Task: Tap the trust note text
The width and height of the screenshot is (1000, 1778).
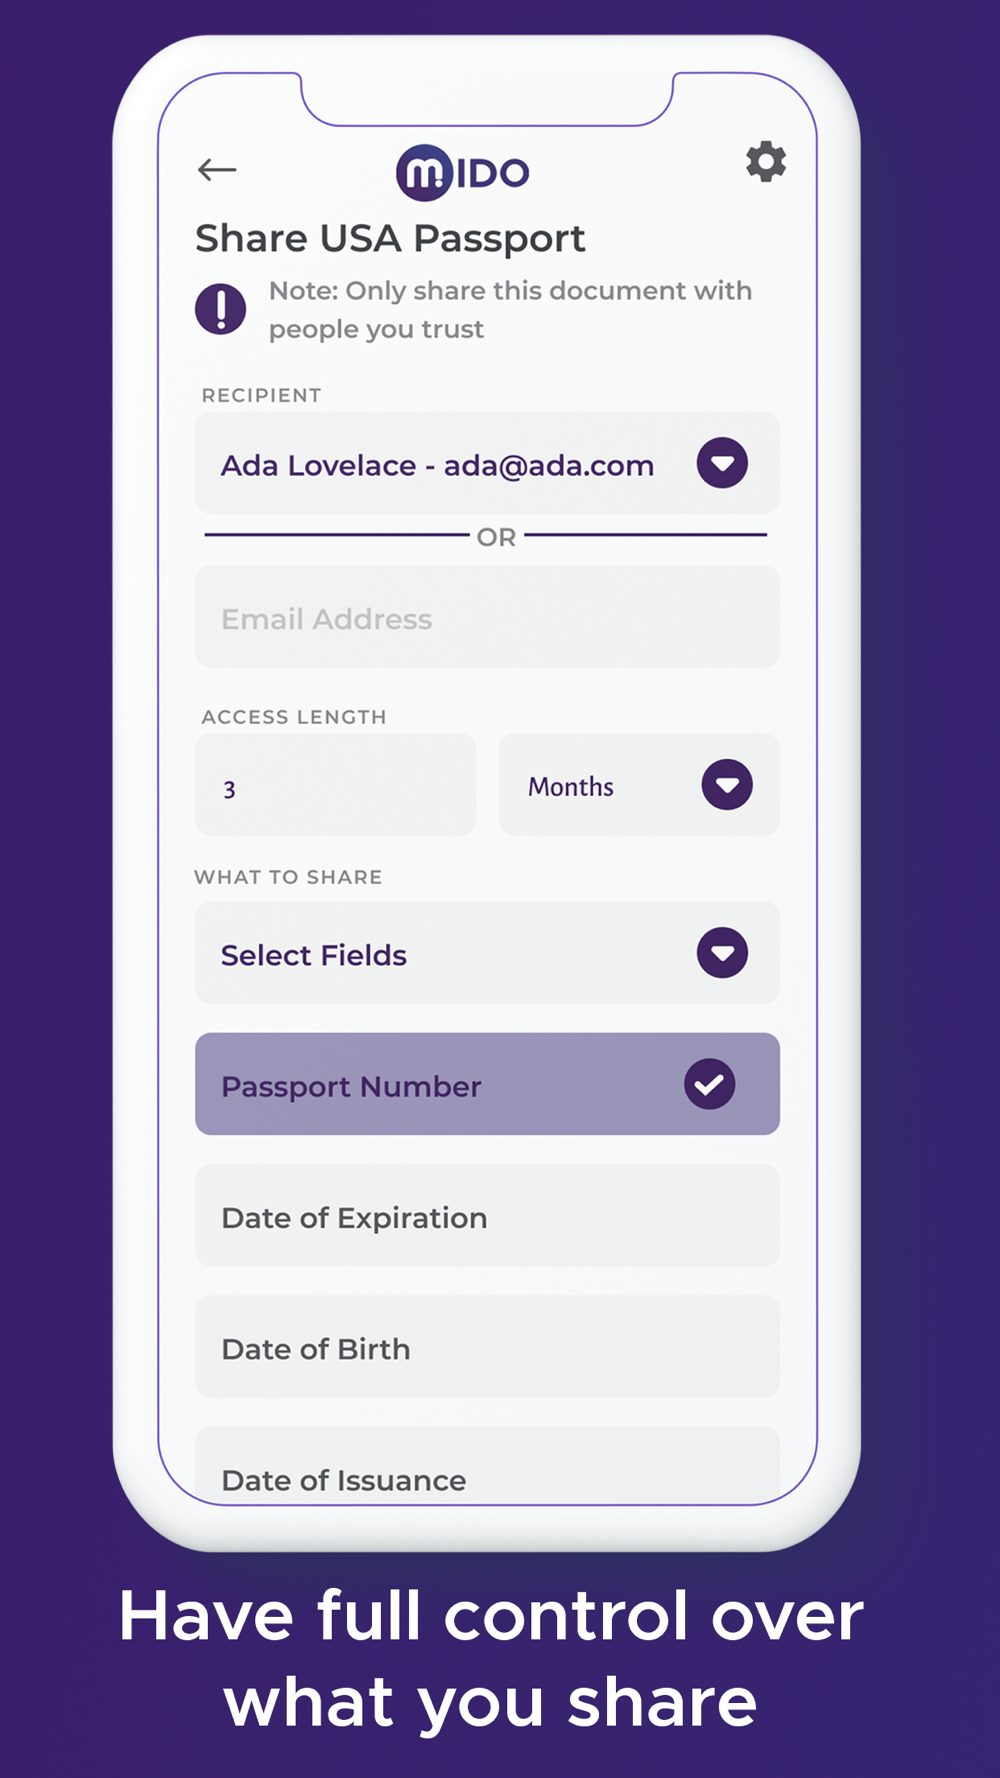Action: click(x=510, y=310)
